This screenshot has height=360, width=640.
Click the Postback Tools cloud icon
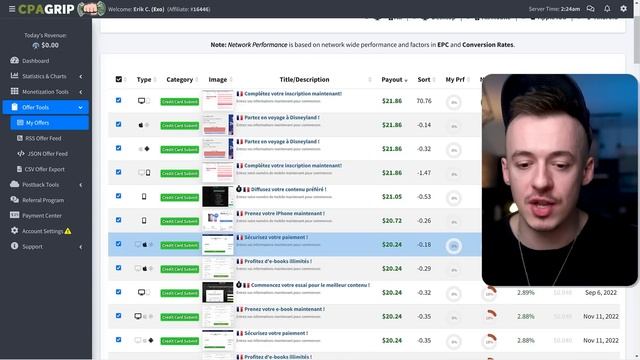pos(14,184)
